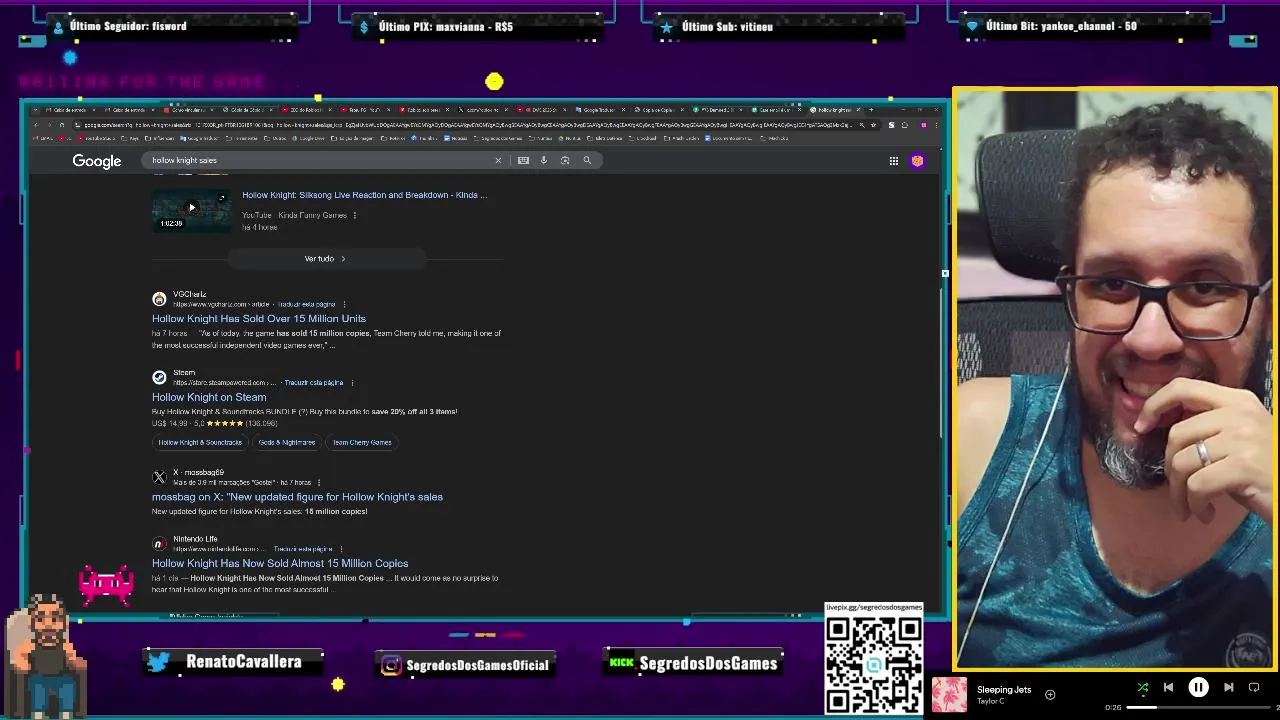Click the 'SegredosDosGames' Kick label
The image size is (1280, 720).
click(x=708, y=663)
